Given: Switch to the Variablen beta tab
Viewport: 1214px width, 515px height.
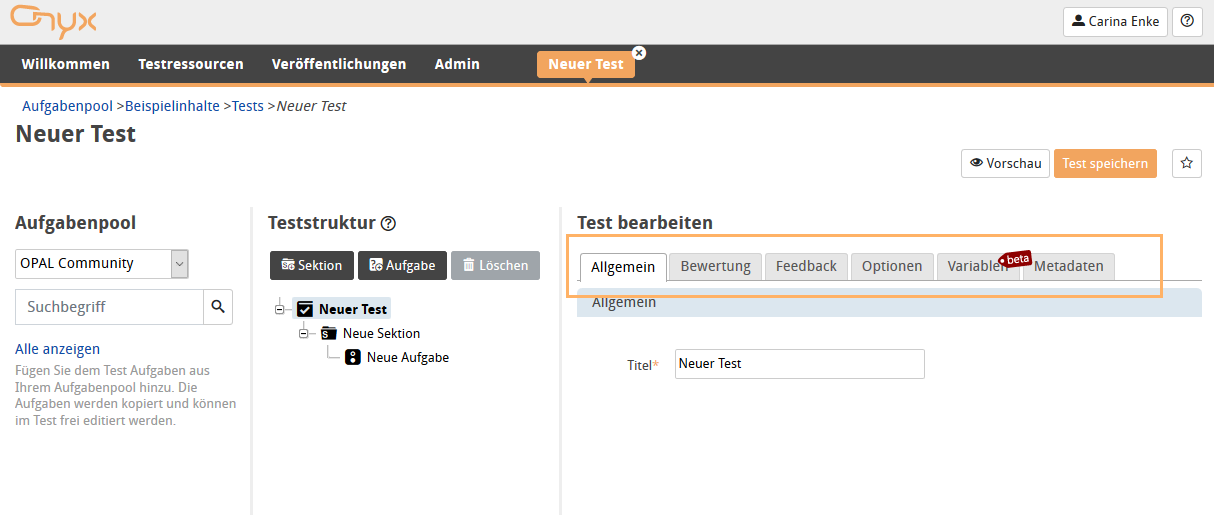Looking at the screenshot, I should (977, 266).
